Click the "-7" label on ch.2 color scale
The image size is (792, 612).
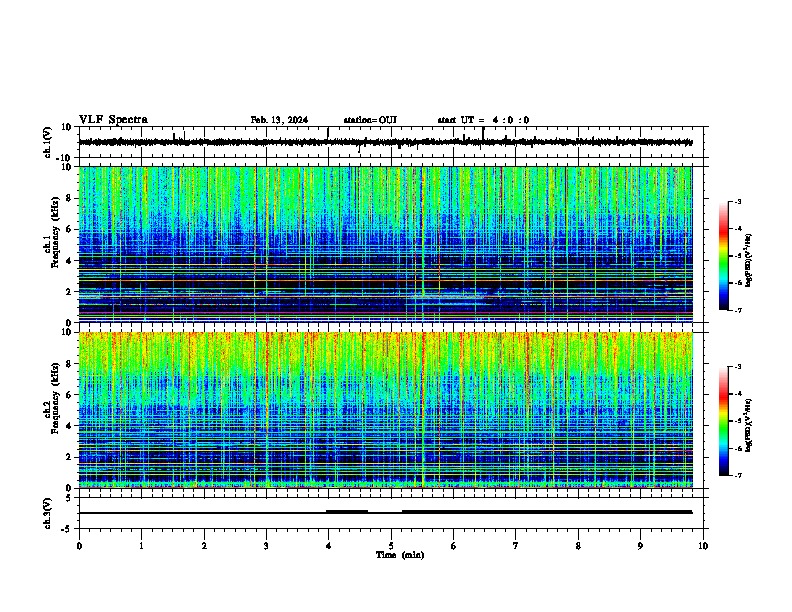pos(737,475)
